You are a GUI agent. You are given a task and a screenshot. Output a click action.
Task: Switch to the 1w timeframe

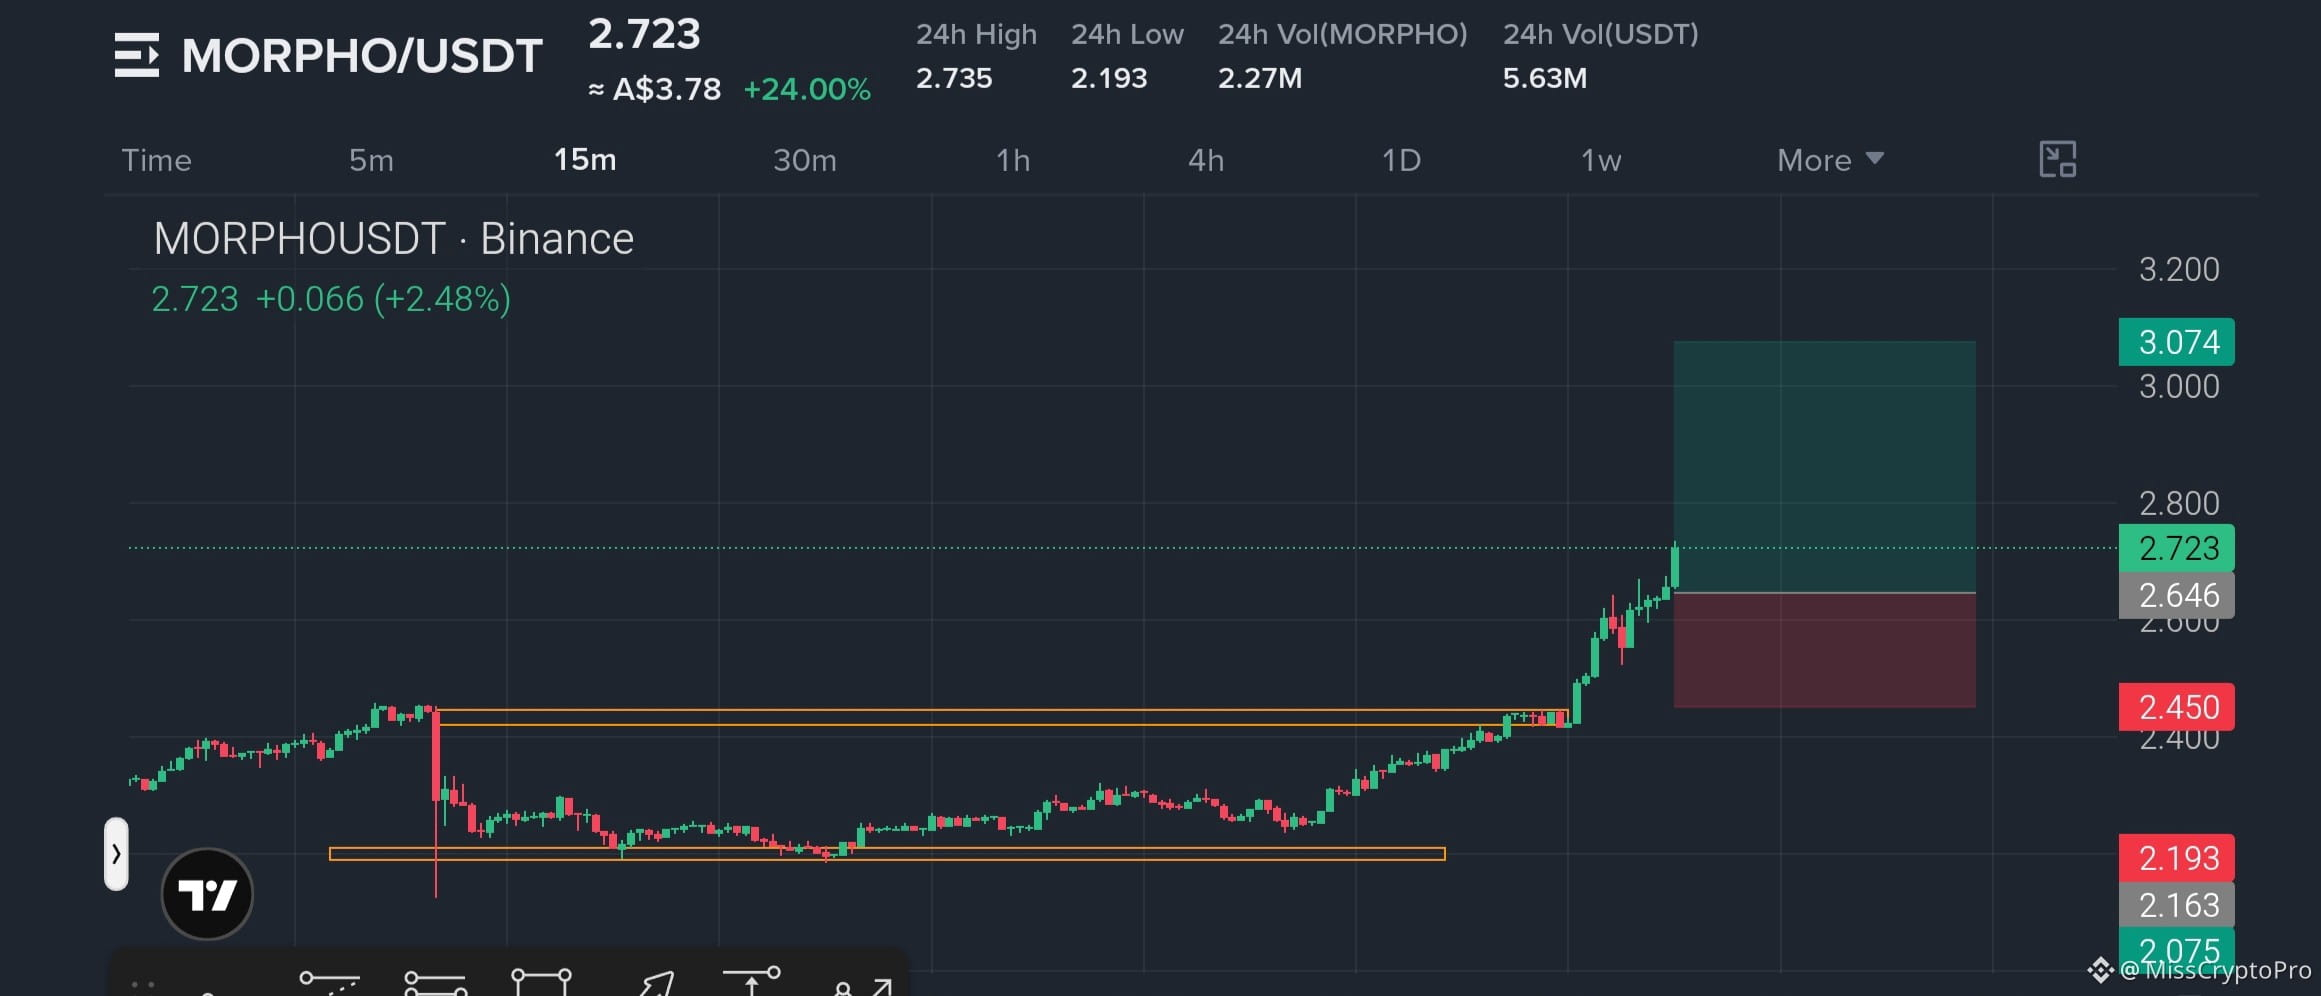coord(1601,160)
